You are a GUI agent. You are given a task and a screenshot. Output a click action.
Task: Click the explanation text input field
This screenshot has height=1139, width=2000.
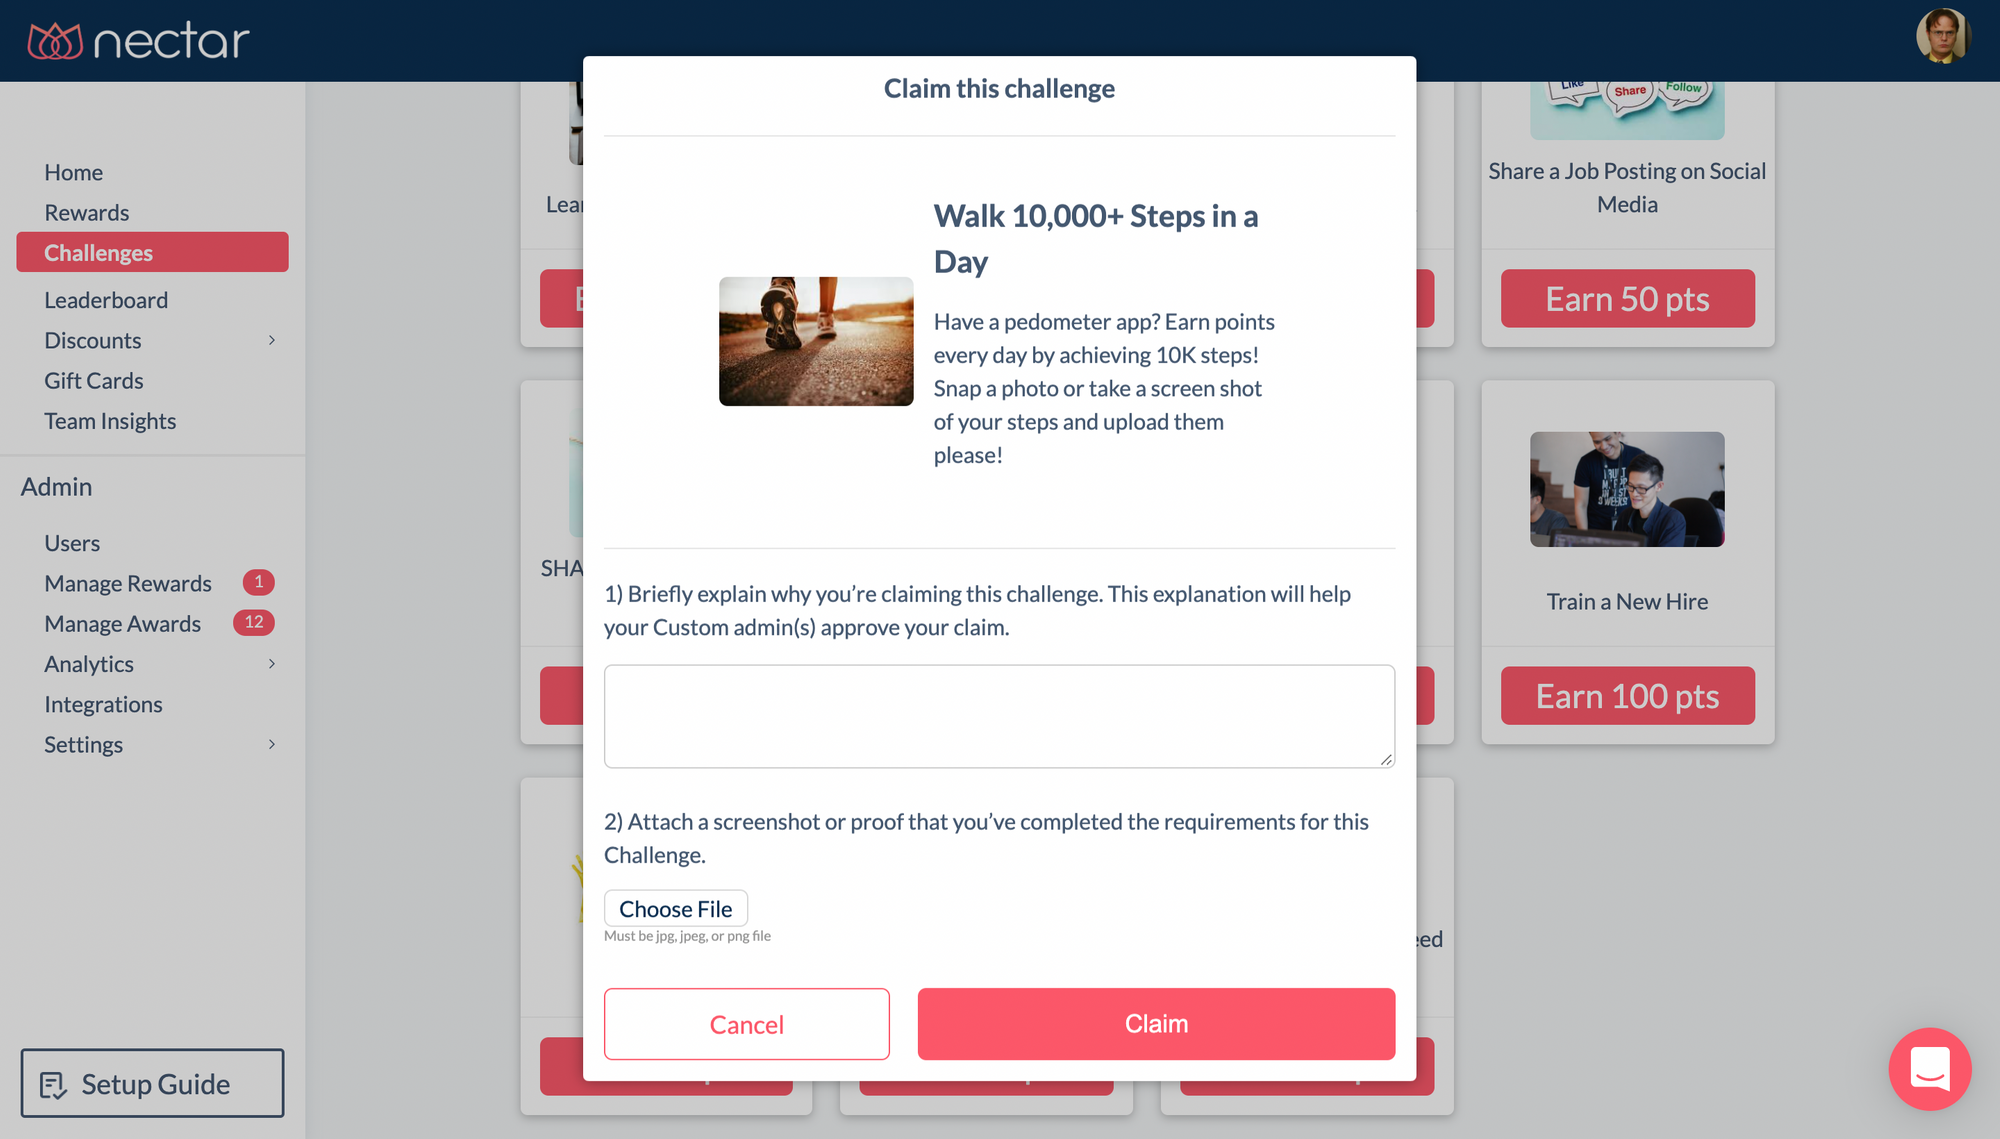point(1000,716)
